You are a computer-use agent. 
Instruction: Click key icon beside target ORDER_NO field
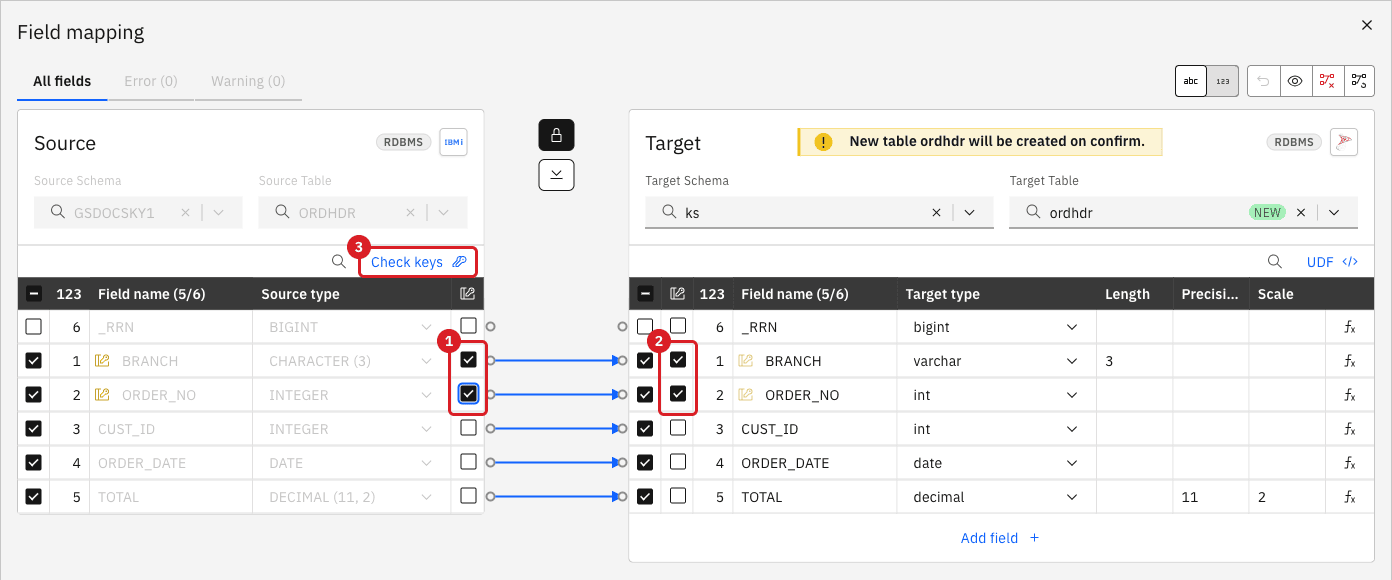pyautogui.click(x=745, y=395)
